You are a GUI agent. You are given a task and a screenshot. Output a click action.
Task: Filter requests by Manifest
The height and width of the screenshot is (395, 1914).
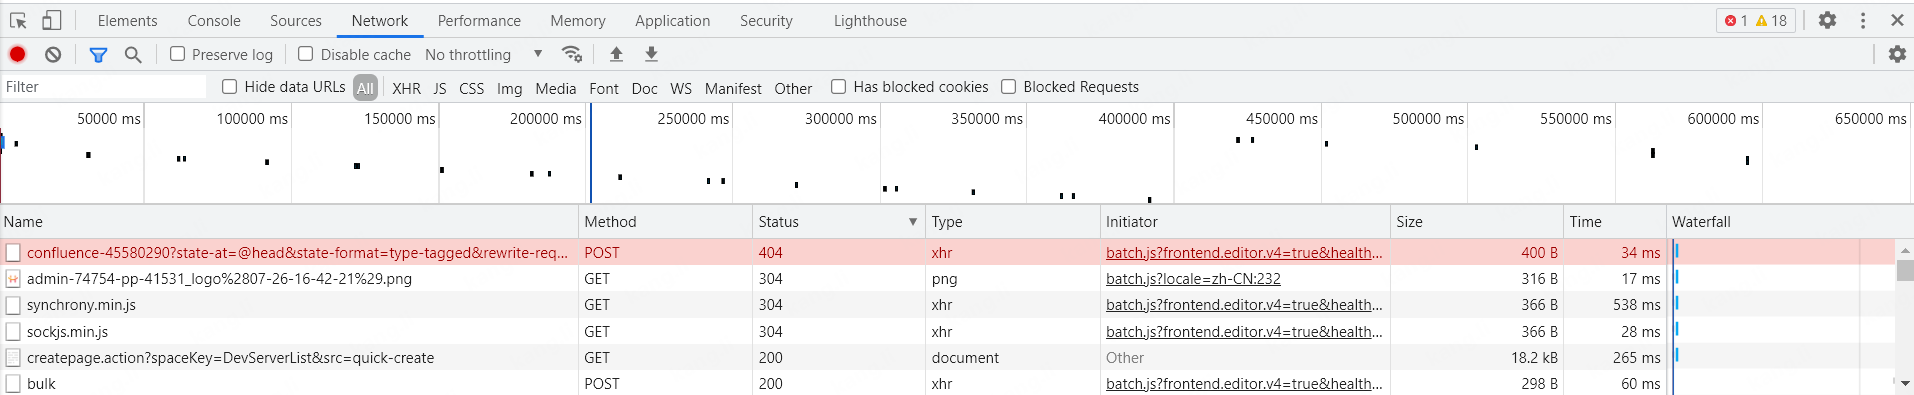(733, 88)
